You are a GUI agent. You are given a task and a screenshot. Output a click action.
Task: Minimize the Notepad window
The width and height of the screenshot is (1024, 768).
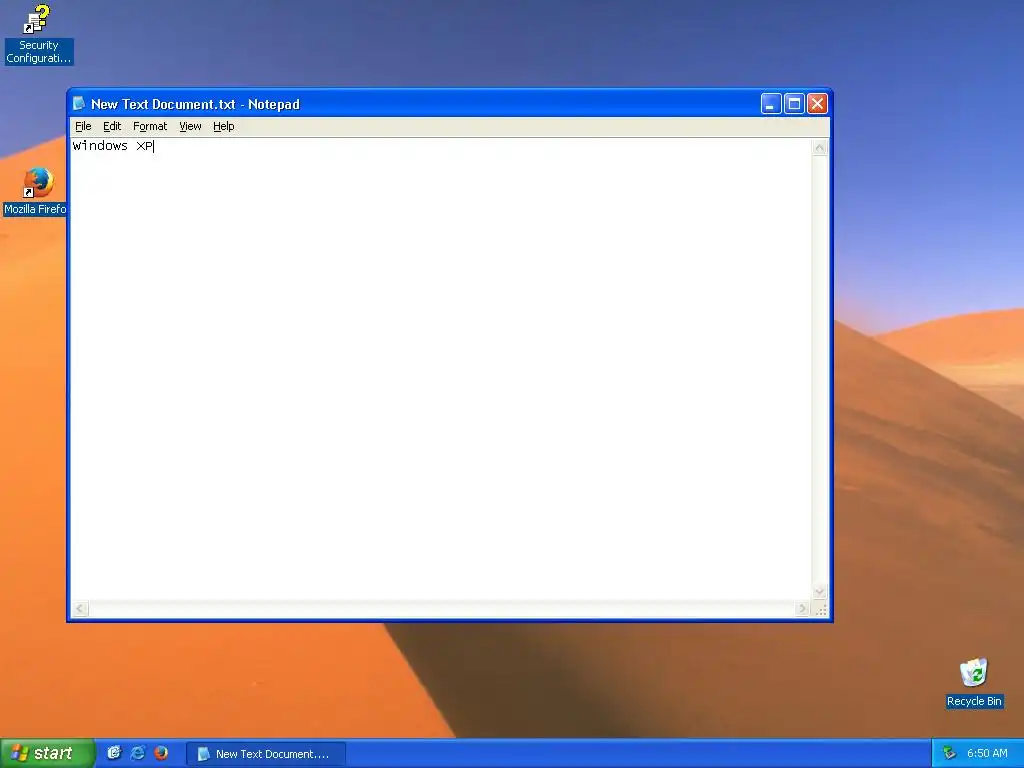(771, 103)
